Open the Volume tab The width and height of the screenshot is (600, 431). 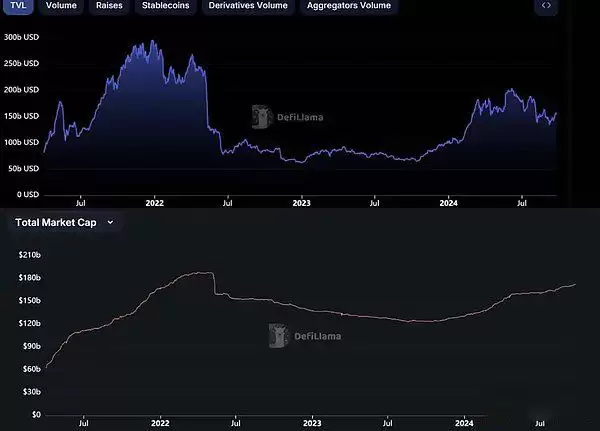click(61, 6)
